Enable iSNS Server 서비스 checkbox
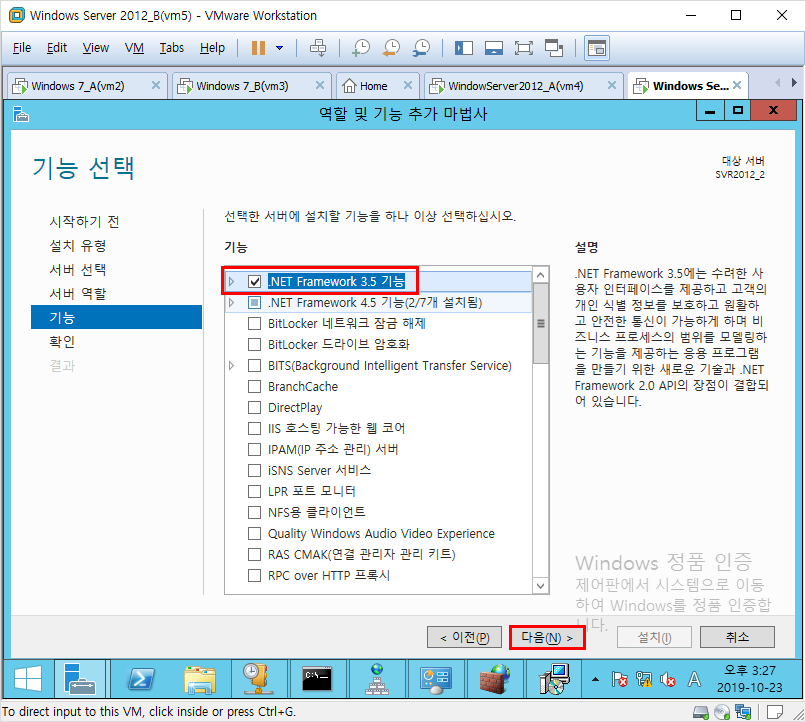Screen dimensions: 806x722 pos(254,471)
